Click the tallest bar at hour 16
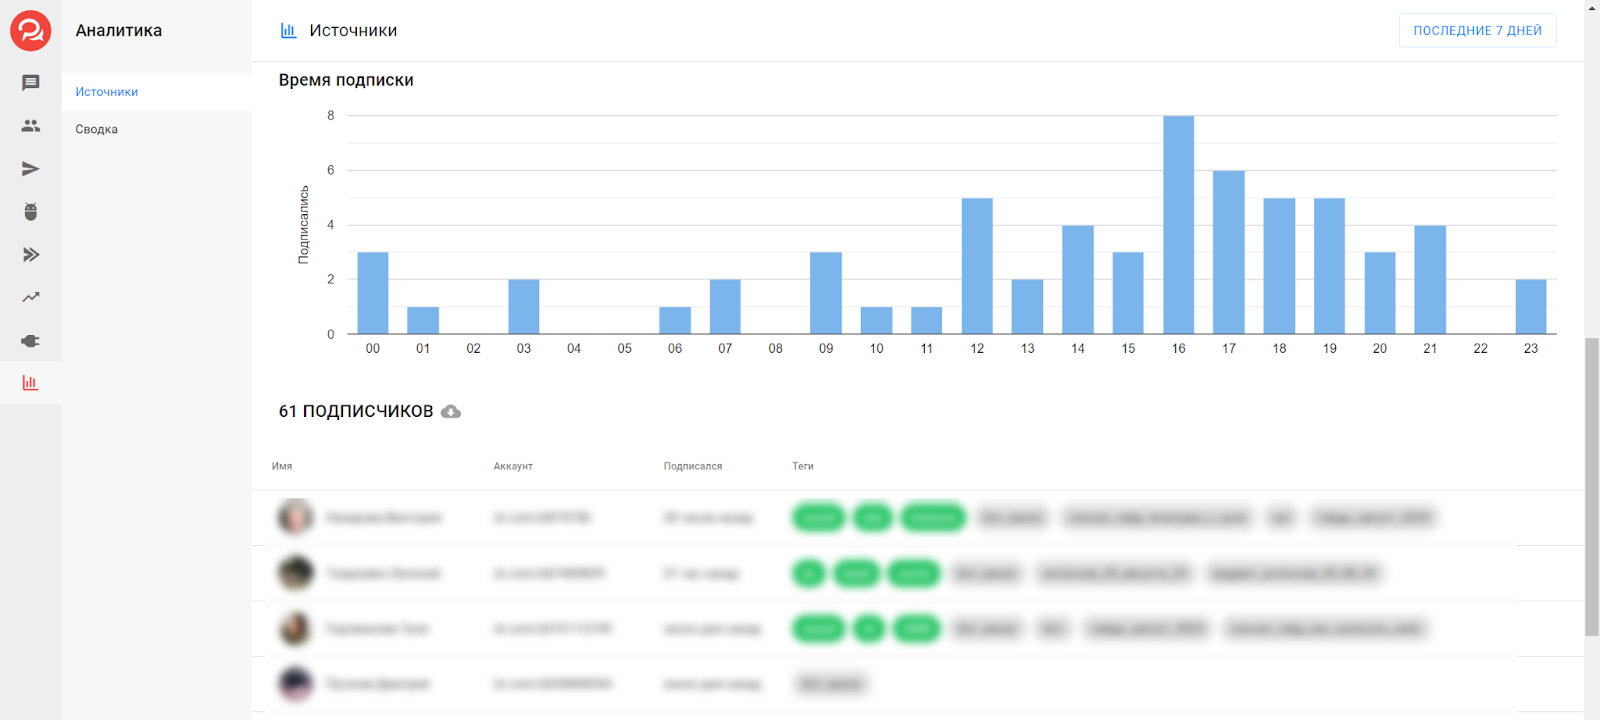 (1178, 225)
